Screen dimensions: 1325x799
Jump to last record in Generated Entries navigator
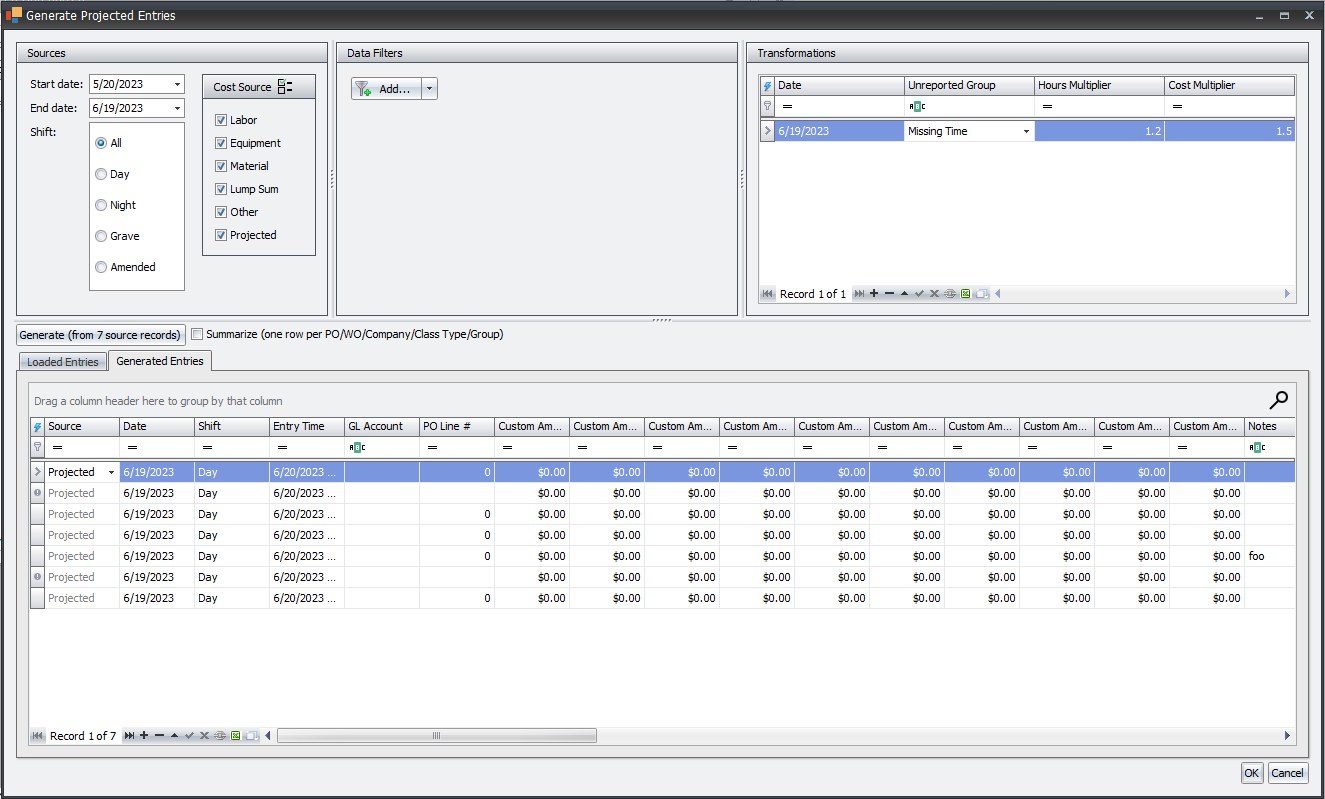pos(129,736)
